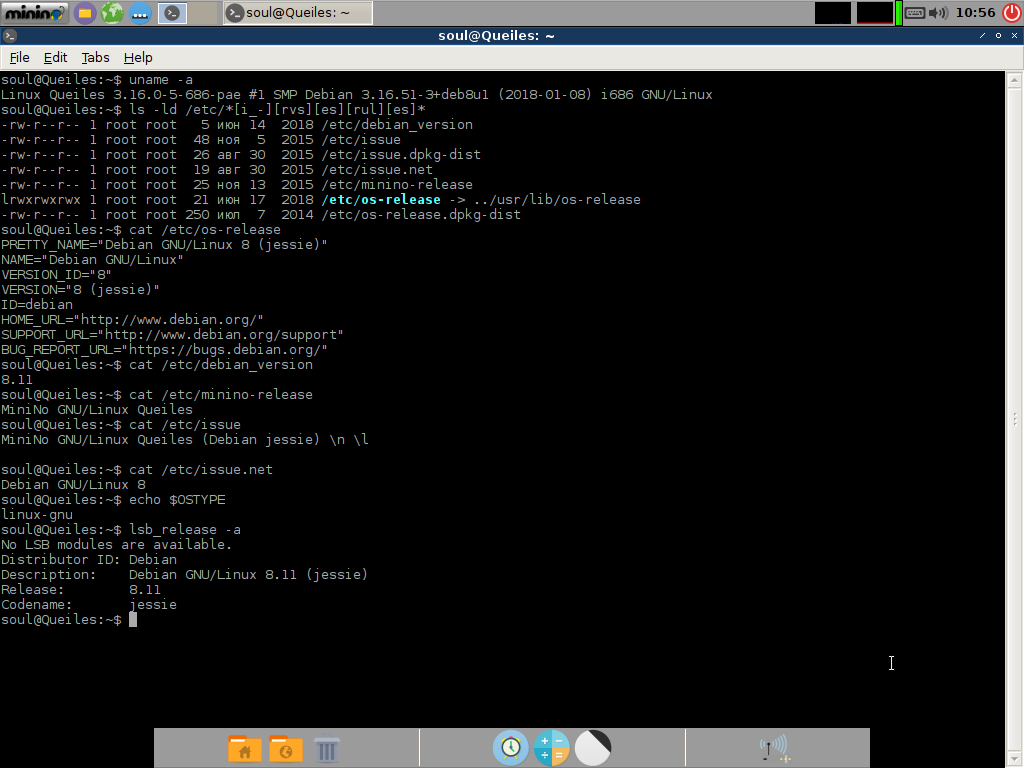Click the highlighted terminal launcher in the panel
Viewport: 1024px width, 768px height.
(172, 13)
